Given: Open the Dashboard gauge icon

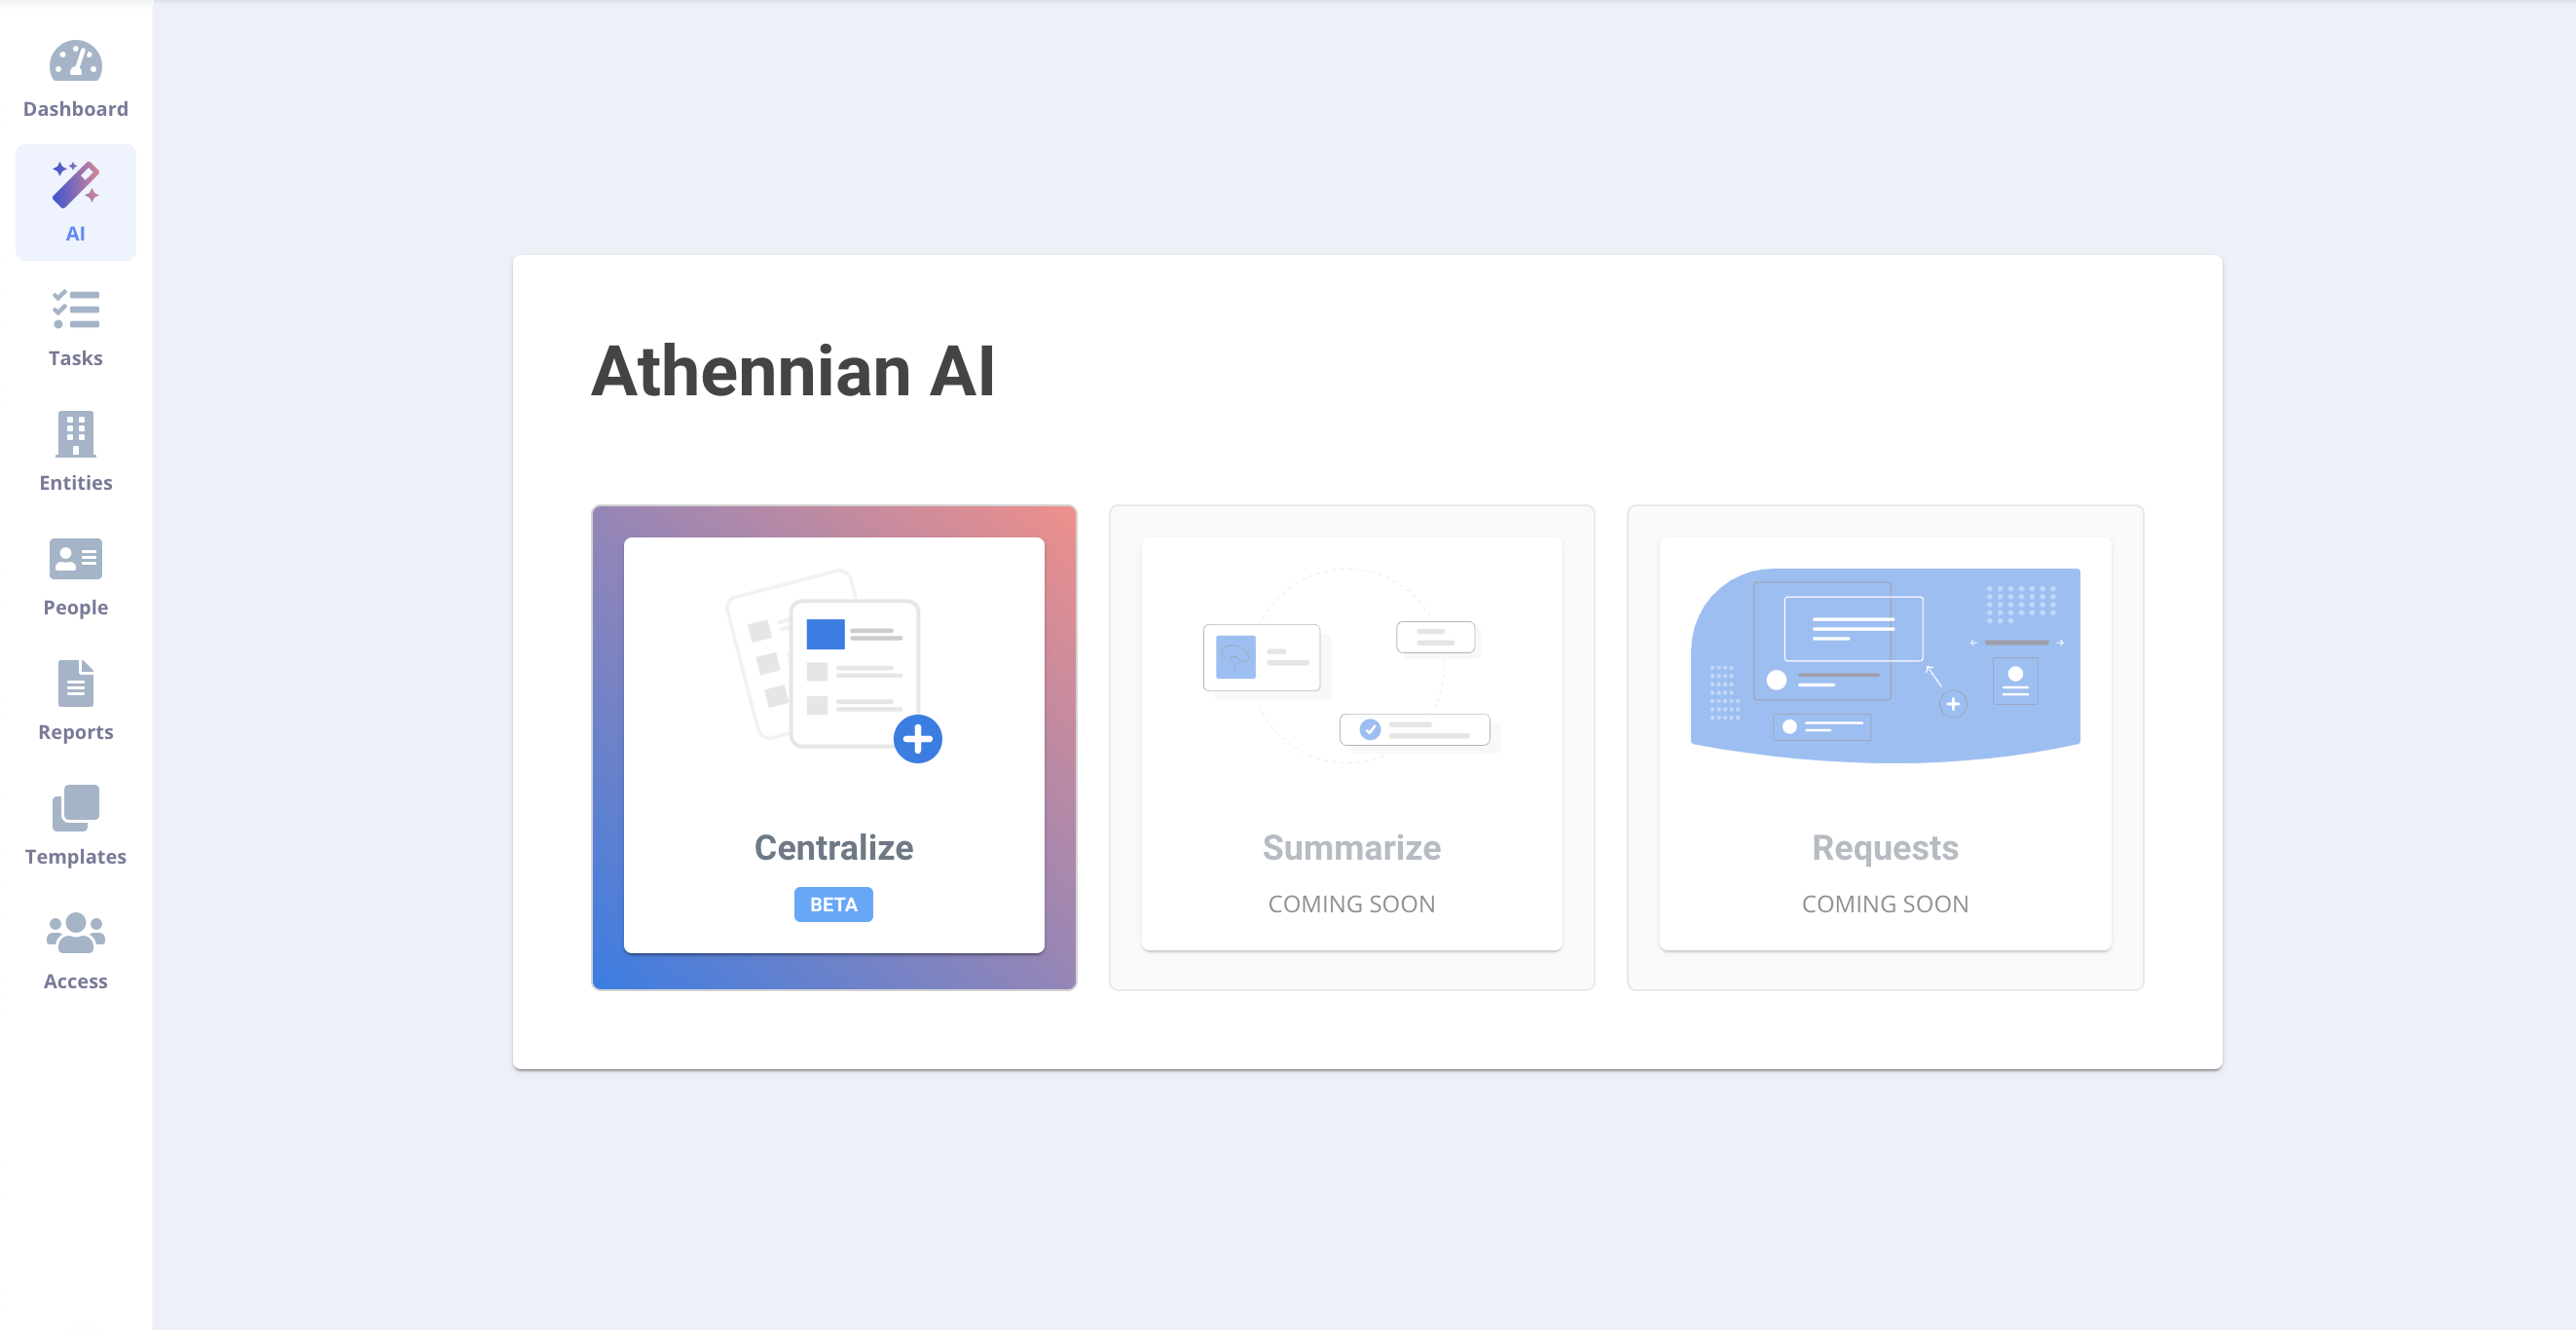Looking at the screenshot, I should [76, 60].
